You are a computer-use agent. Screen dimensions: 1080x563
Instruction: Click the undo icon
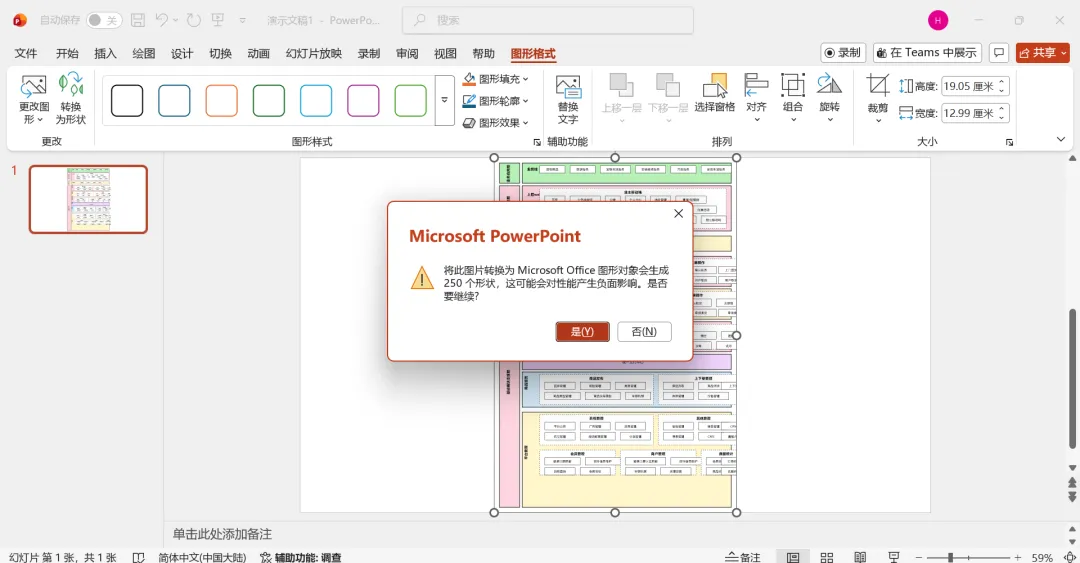pyautogui.click(x=162, y=21)
